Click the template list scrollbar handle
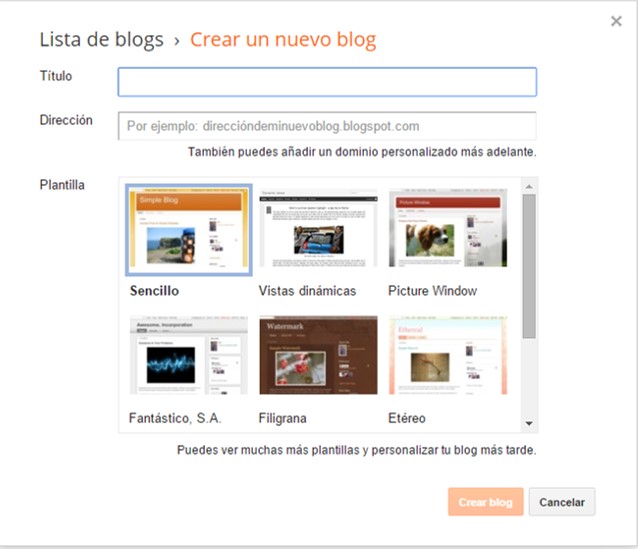The image size is (638, 549). [529, 266]
